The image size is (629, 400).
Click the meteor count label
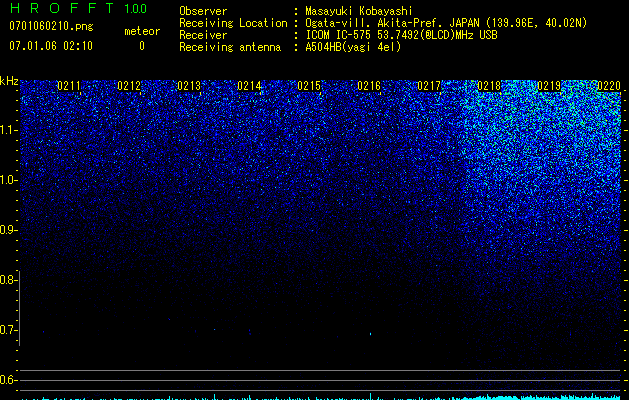(142, 31)
